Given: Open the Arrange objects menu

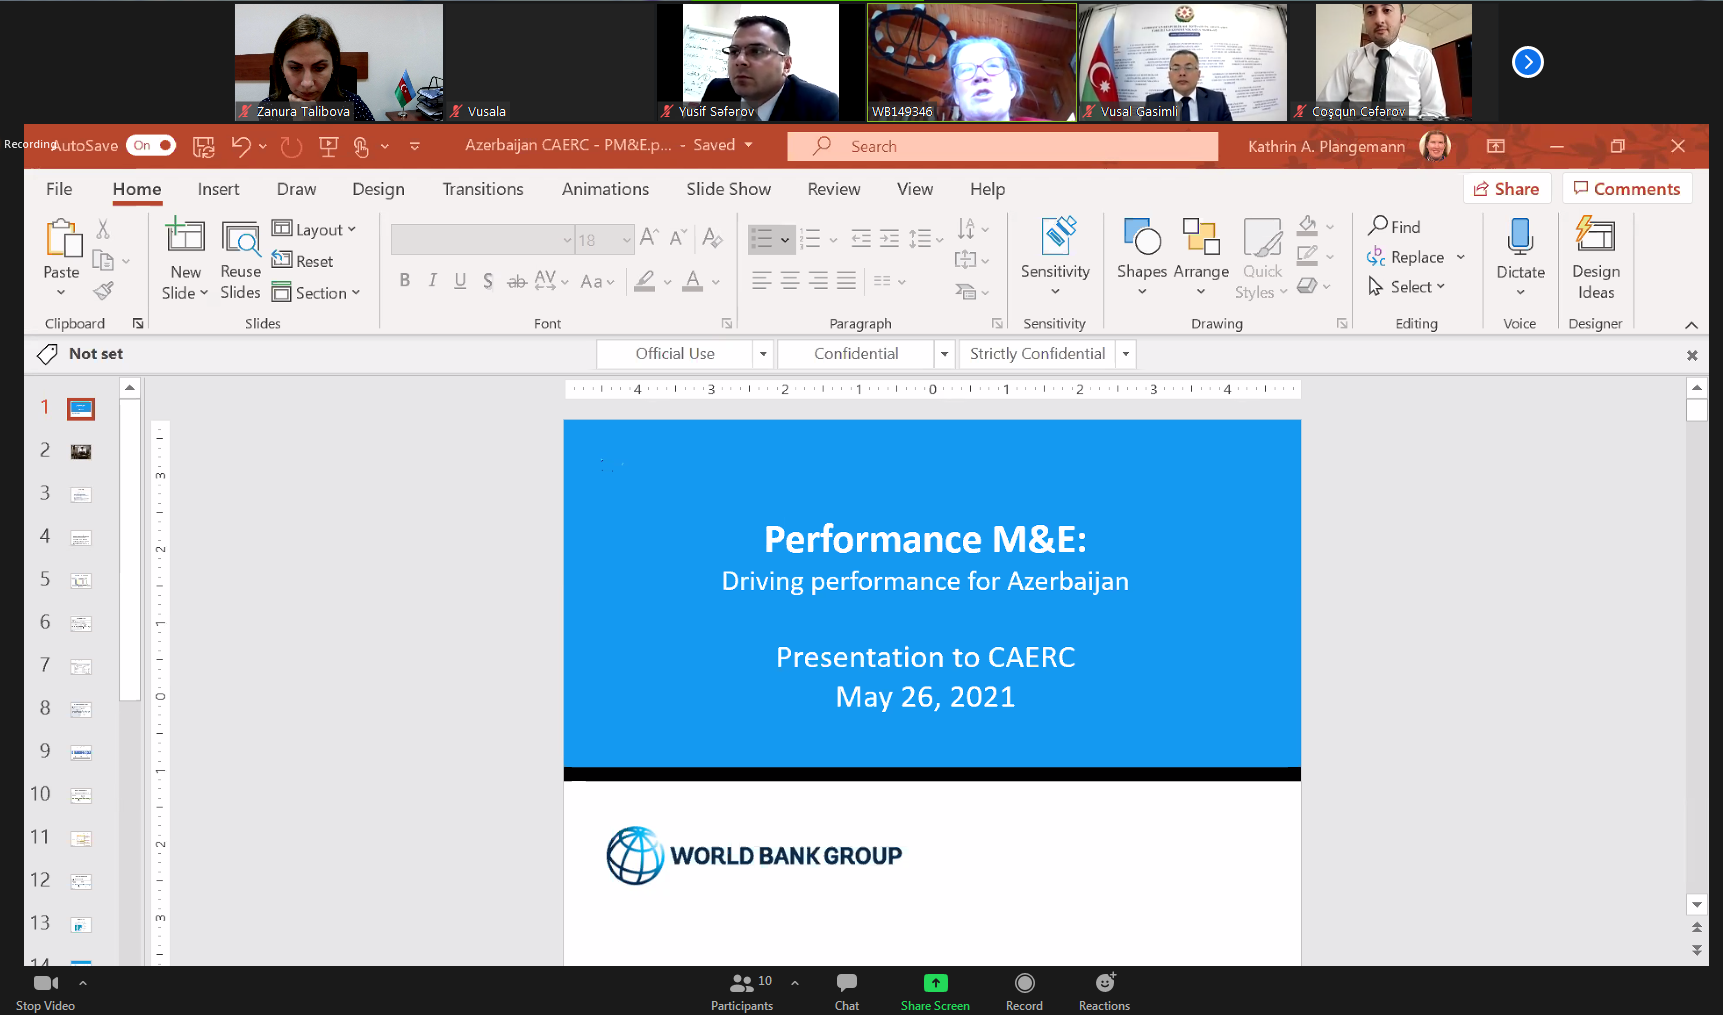Looking at the screenshot, I should click(1201, 258).
